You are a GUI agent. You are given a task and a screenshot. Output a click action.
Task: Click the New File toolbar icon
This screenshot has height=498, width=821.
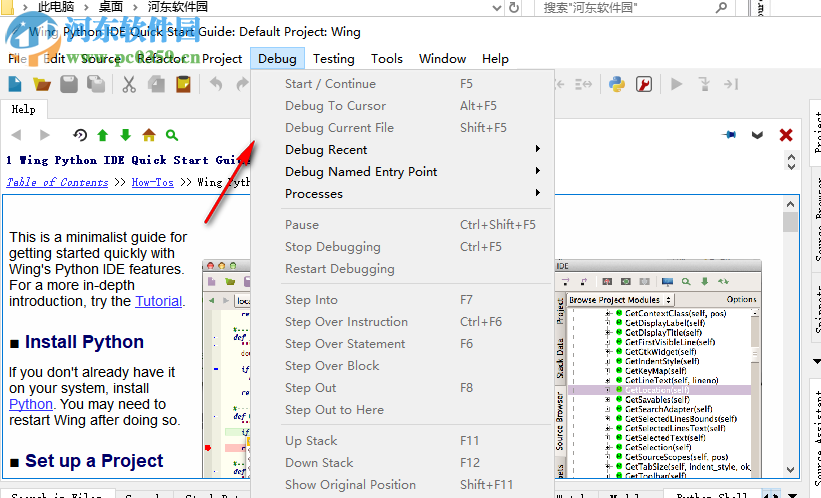pos(15,84)
